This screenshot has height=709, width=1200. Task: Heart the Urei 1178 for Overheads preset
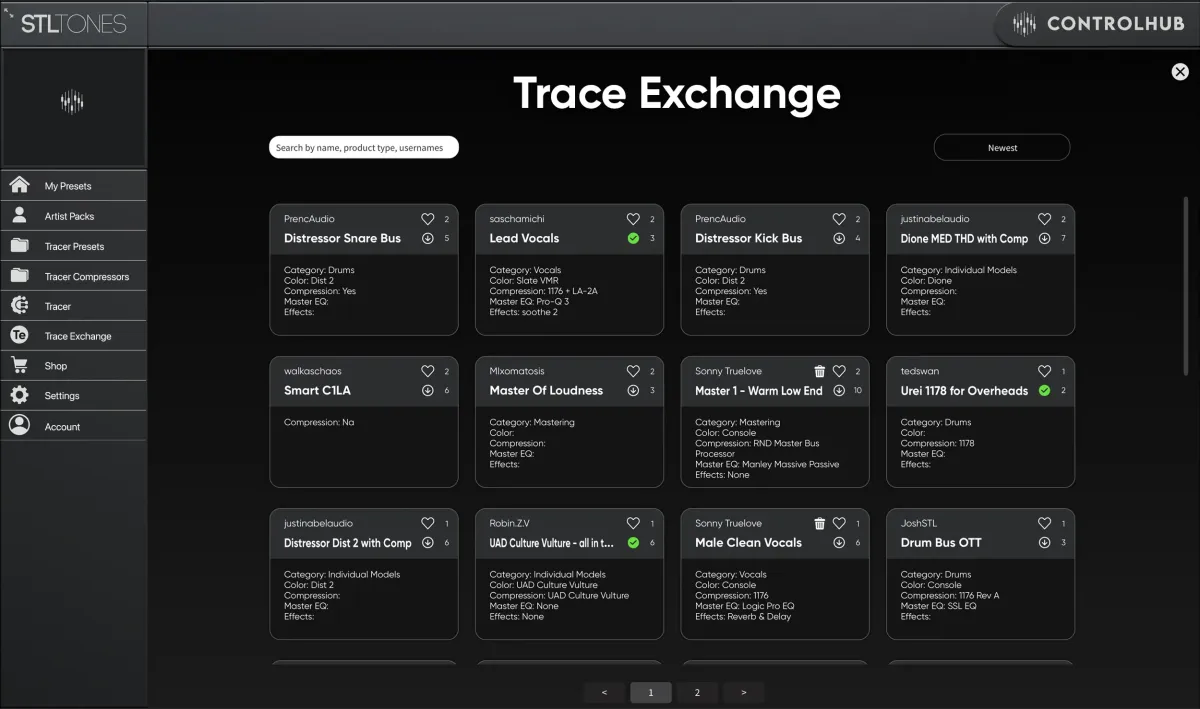pyautogui.click(x=1044, y=371)
